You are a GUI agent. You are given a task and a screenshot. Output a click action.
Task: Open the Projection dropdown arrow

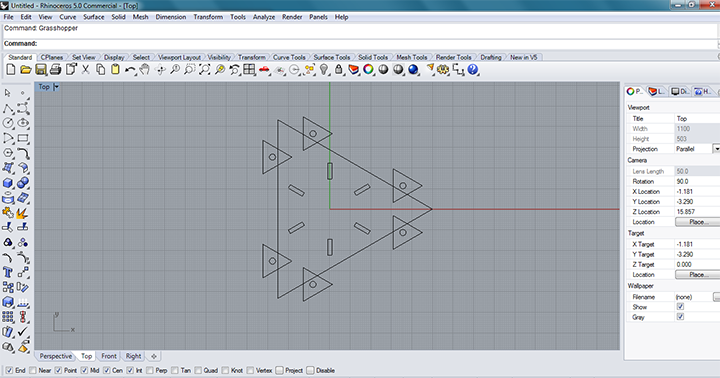coord(716,149)
